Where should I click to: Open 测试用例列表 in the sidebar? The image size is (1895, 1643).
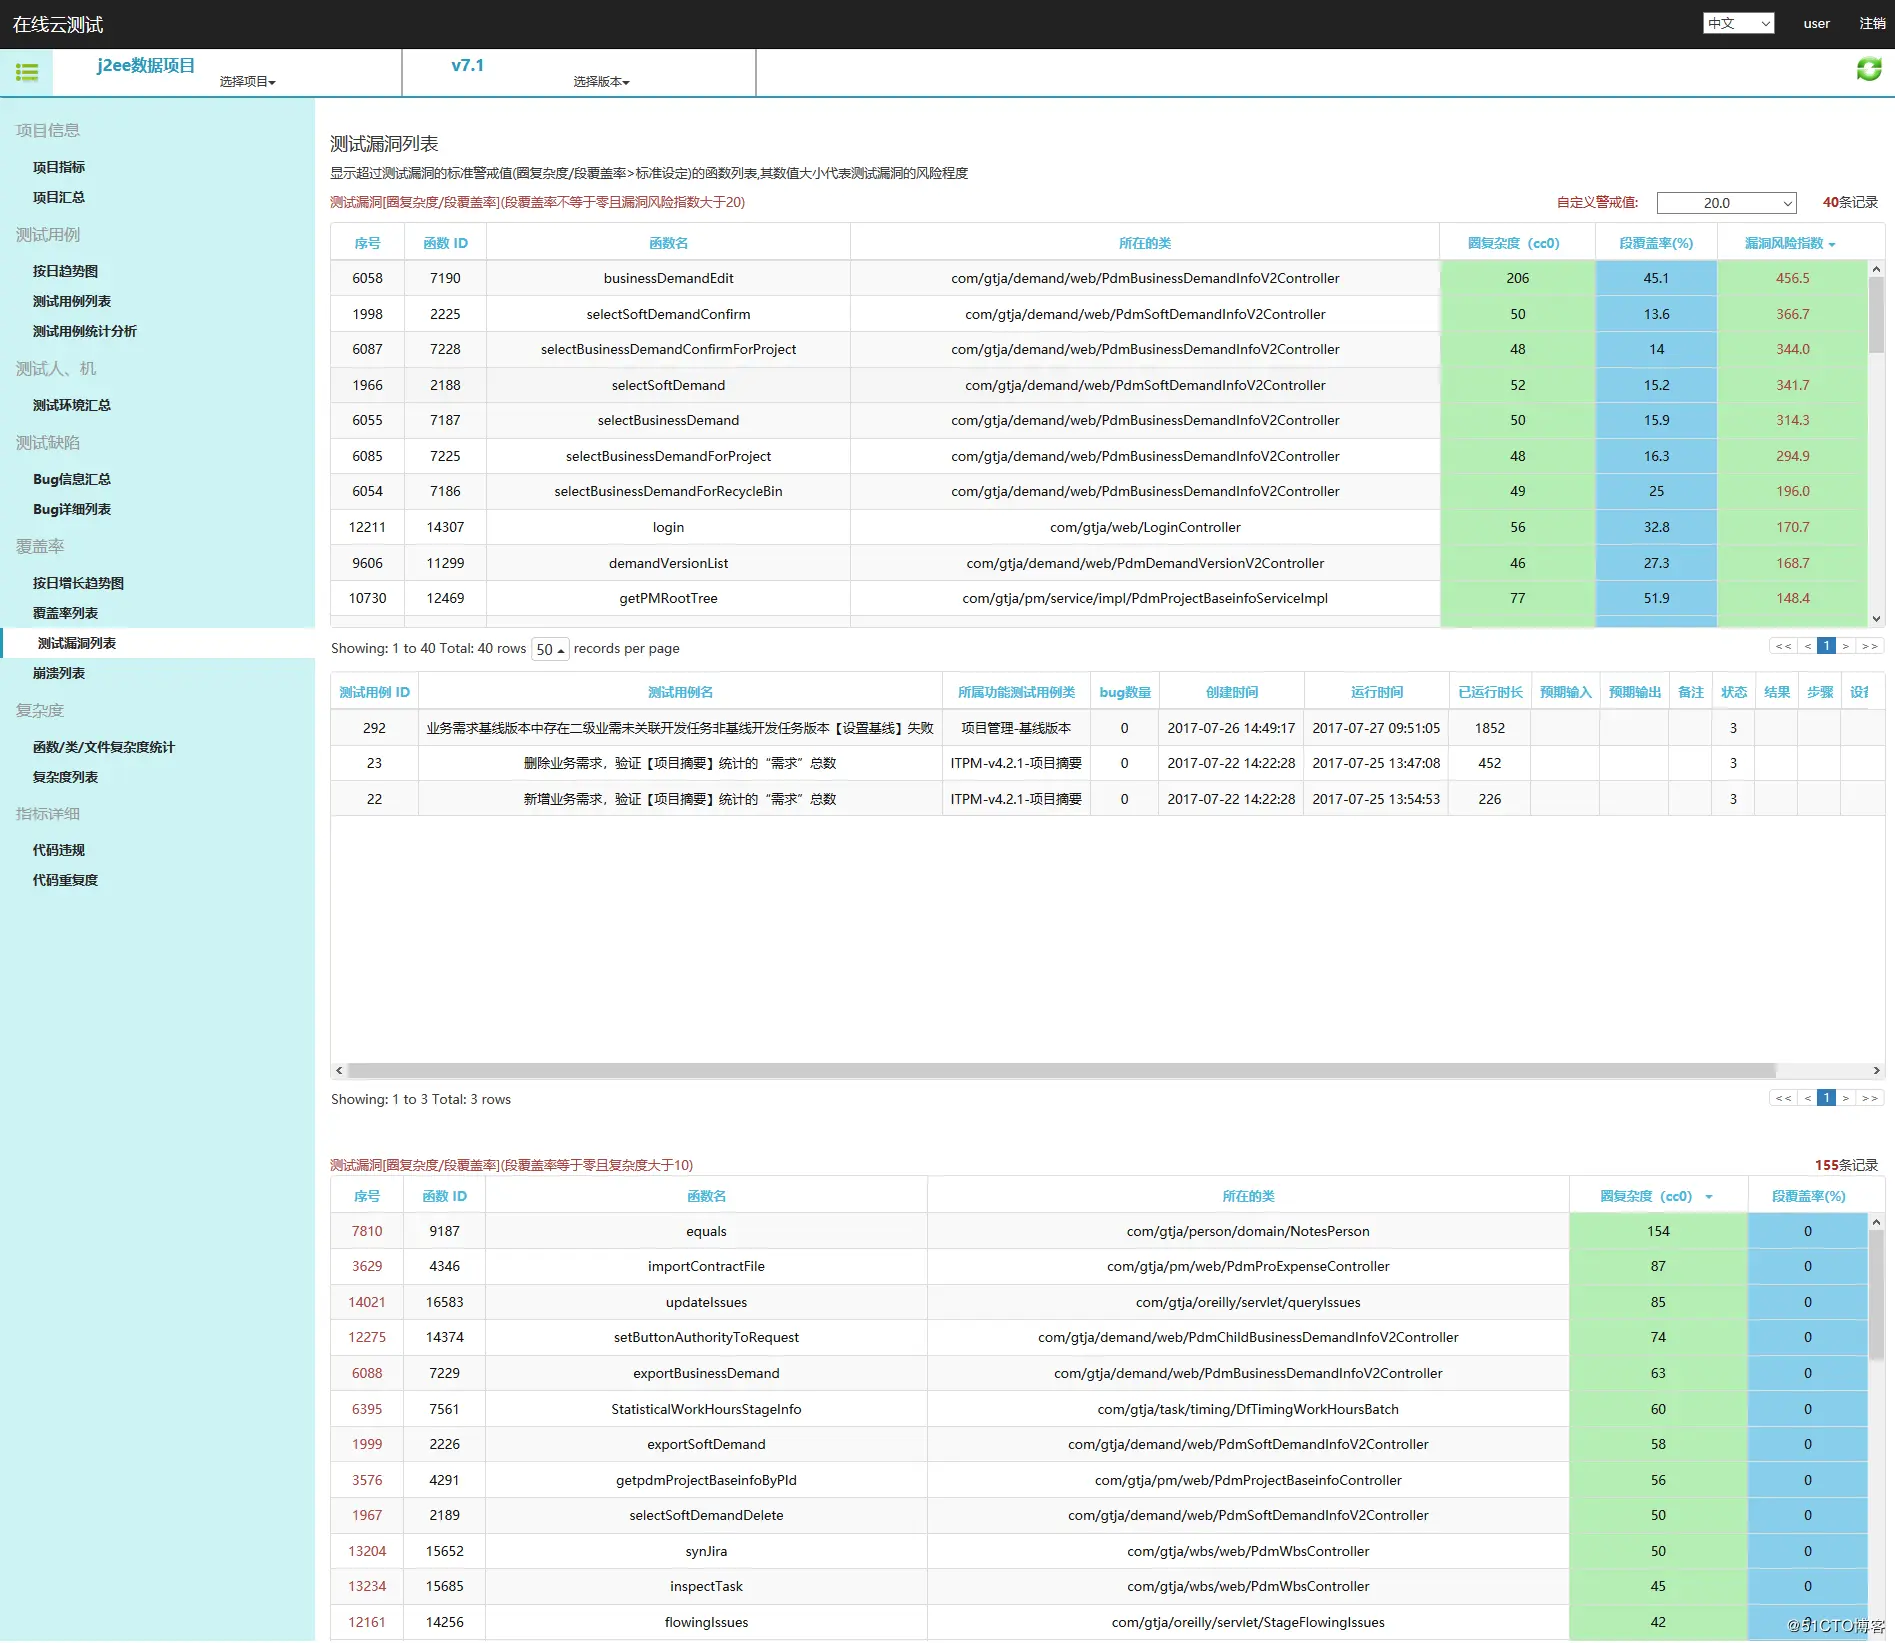coord(72,301)
